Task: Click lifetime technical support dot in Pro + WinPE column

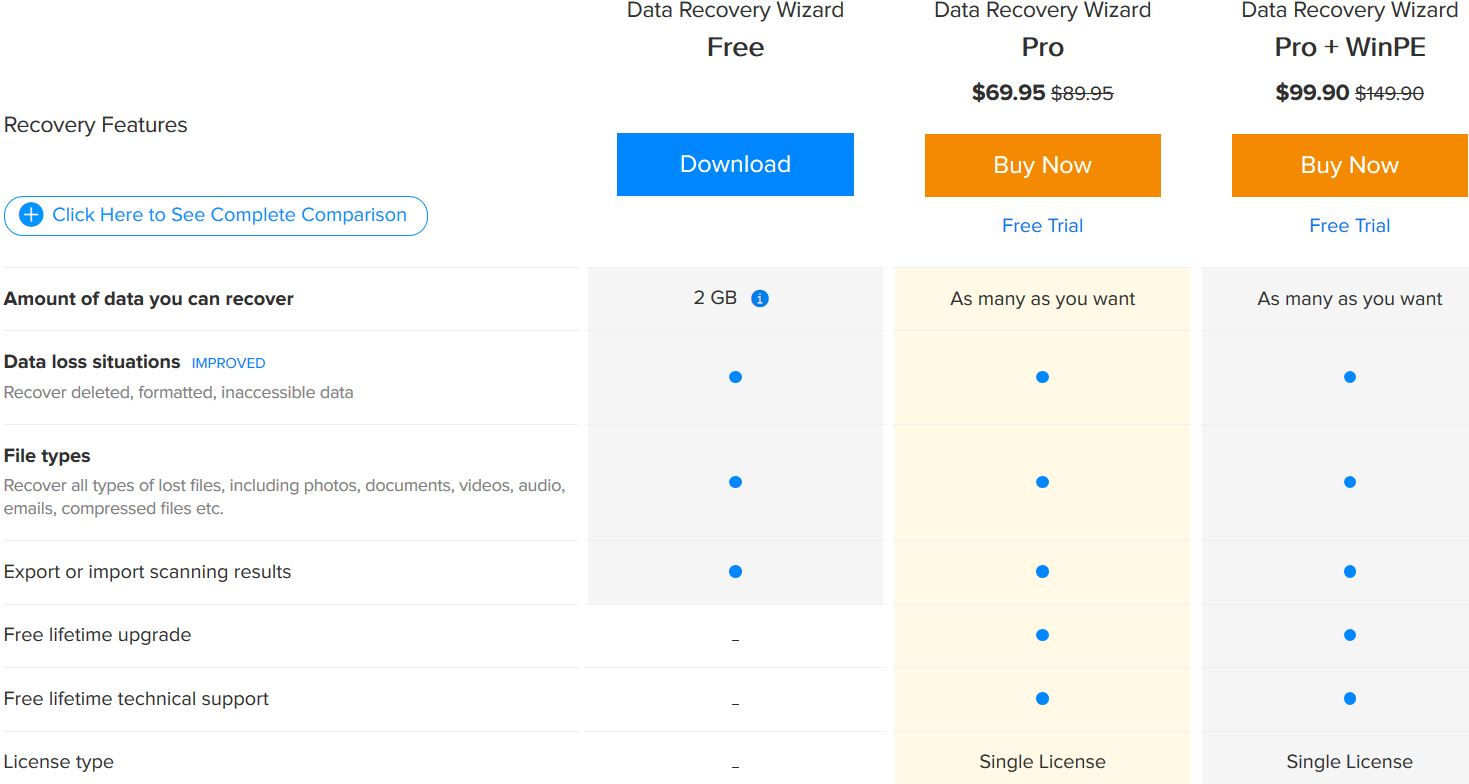Action: (x=1349, y=699)
